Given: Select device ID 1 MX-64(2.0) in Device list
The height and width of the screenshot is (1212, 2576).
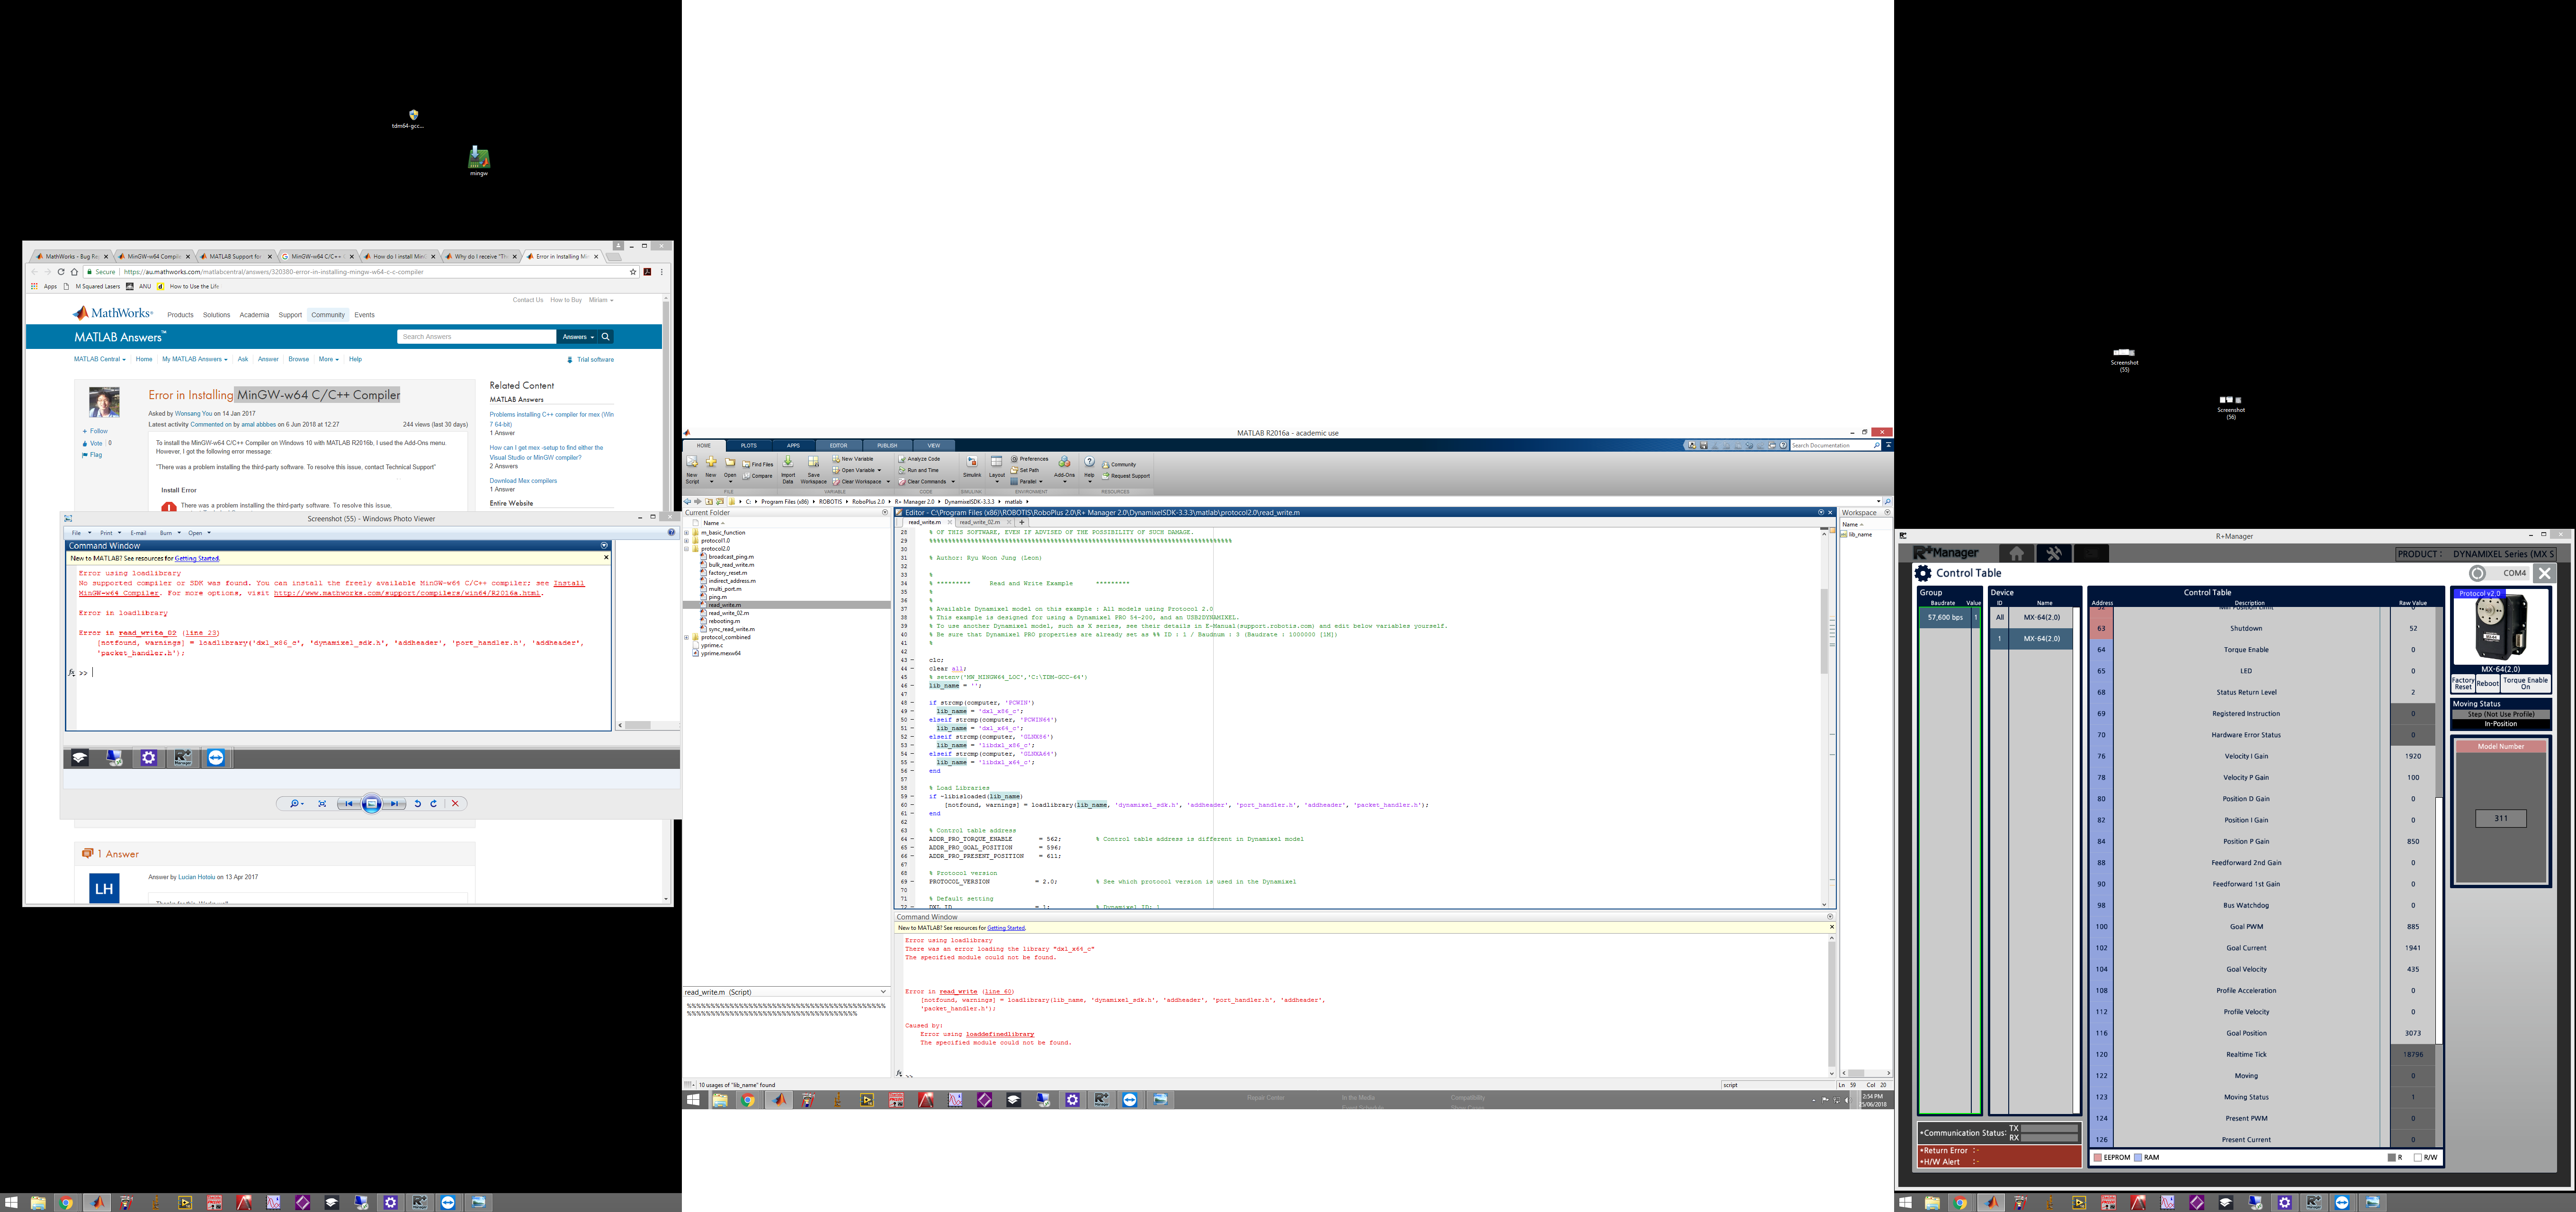Looking at the screenshot, I should [2031, 639].
